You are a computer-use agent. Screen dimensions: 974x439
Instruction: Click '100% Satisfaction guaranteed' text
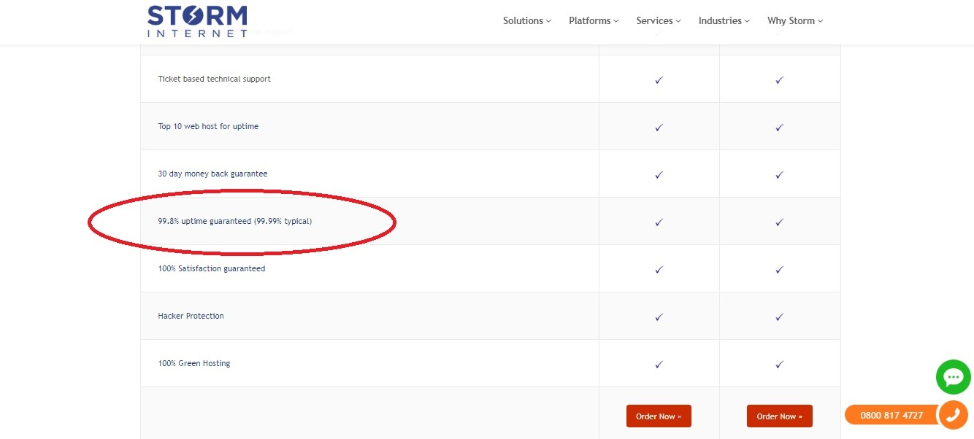pos(211,268)
